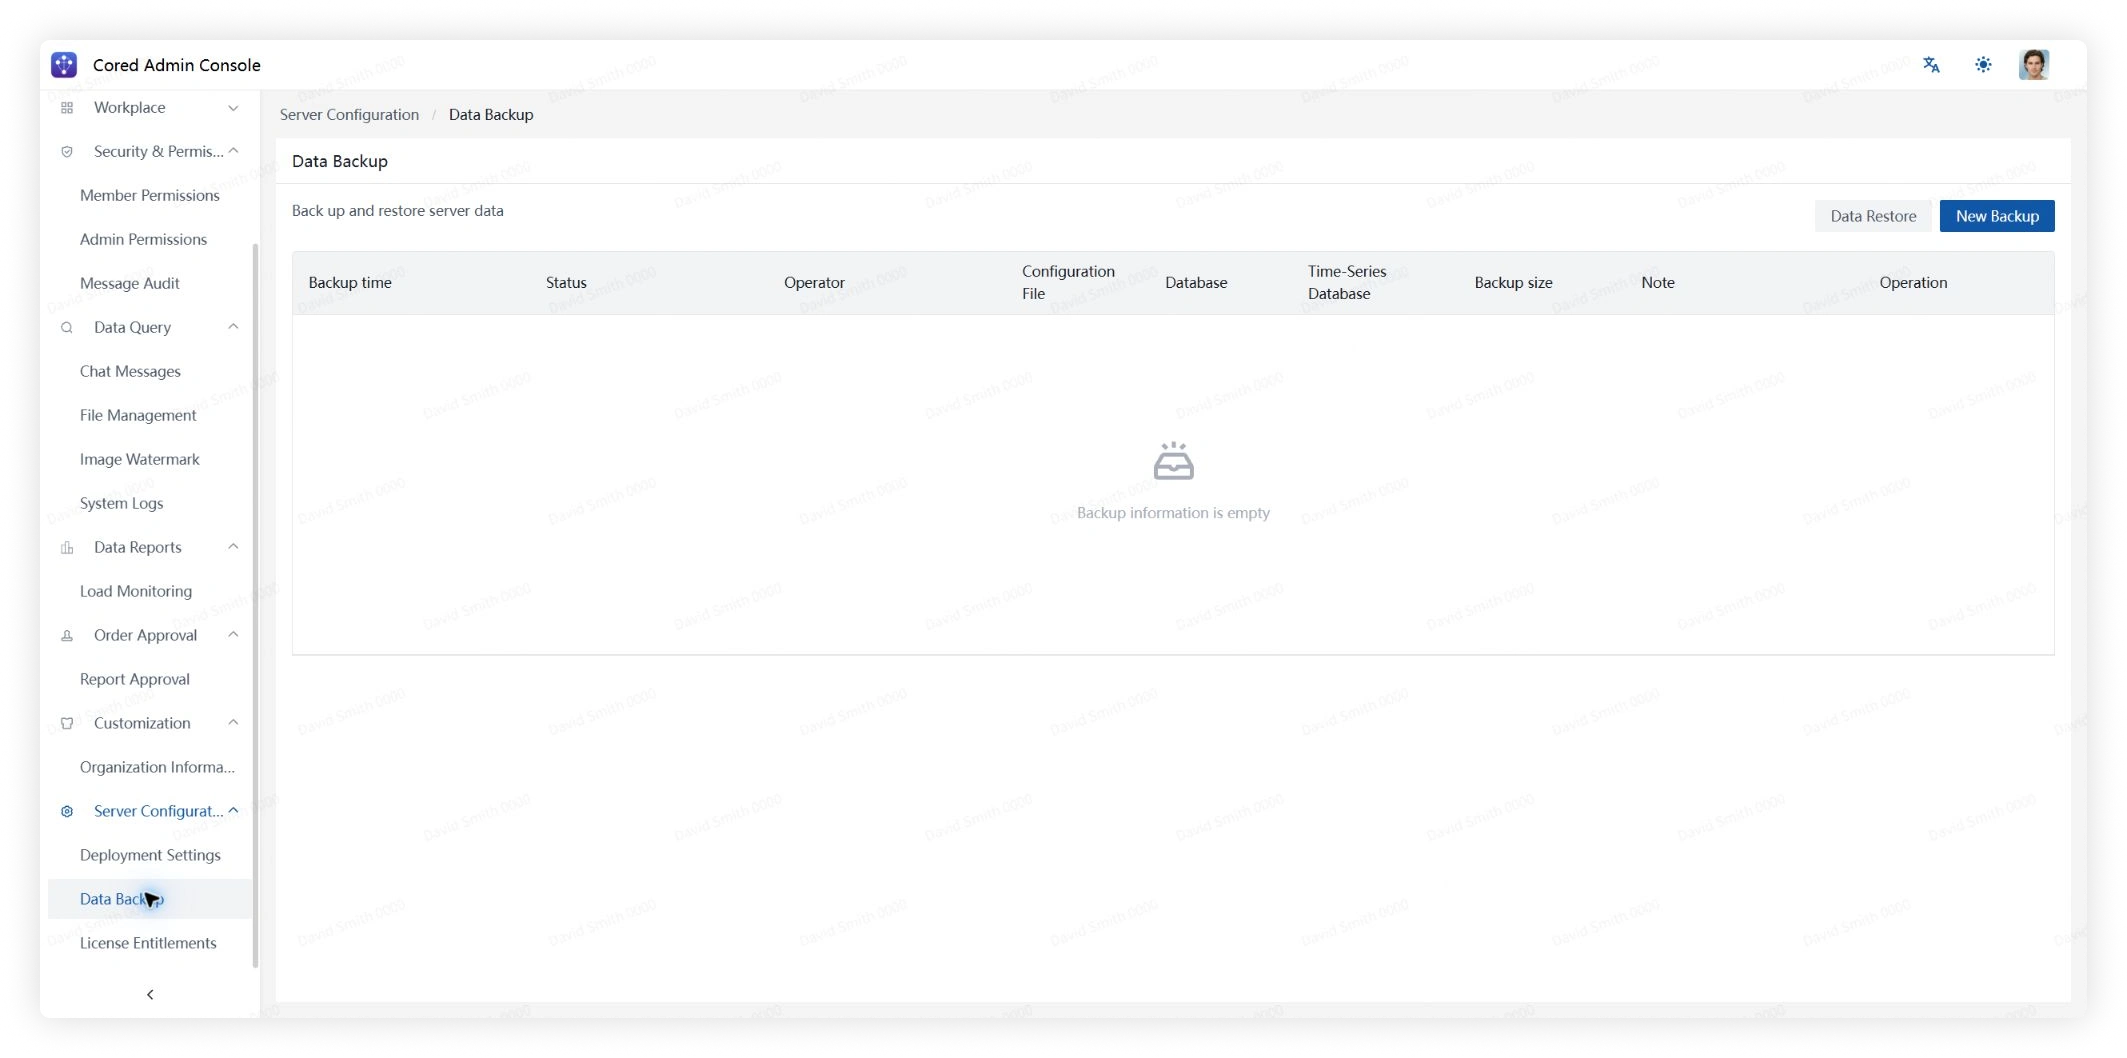Click the Data Query magnifier icon
This screenshot has height=1058, width=2127.
coord(67,328)
